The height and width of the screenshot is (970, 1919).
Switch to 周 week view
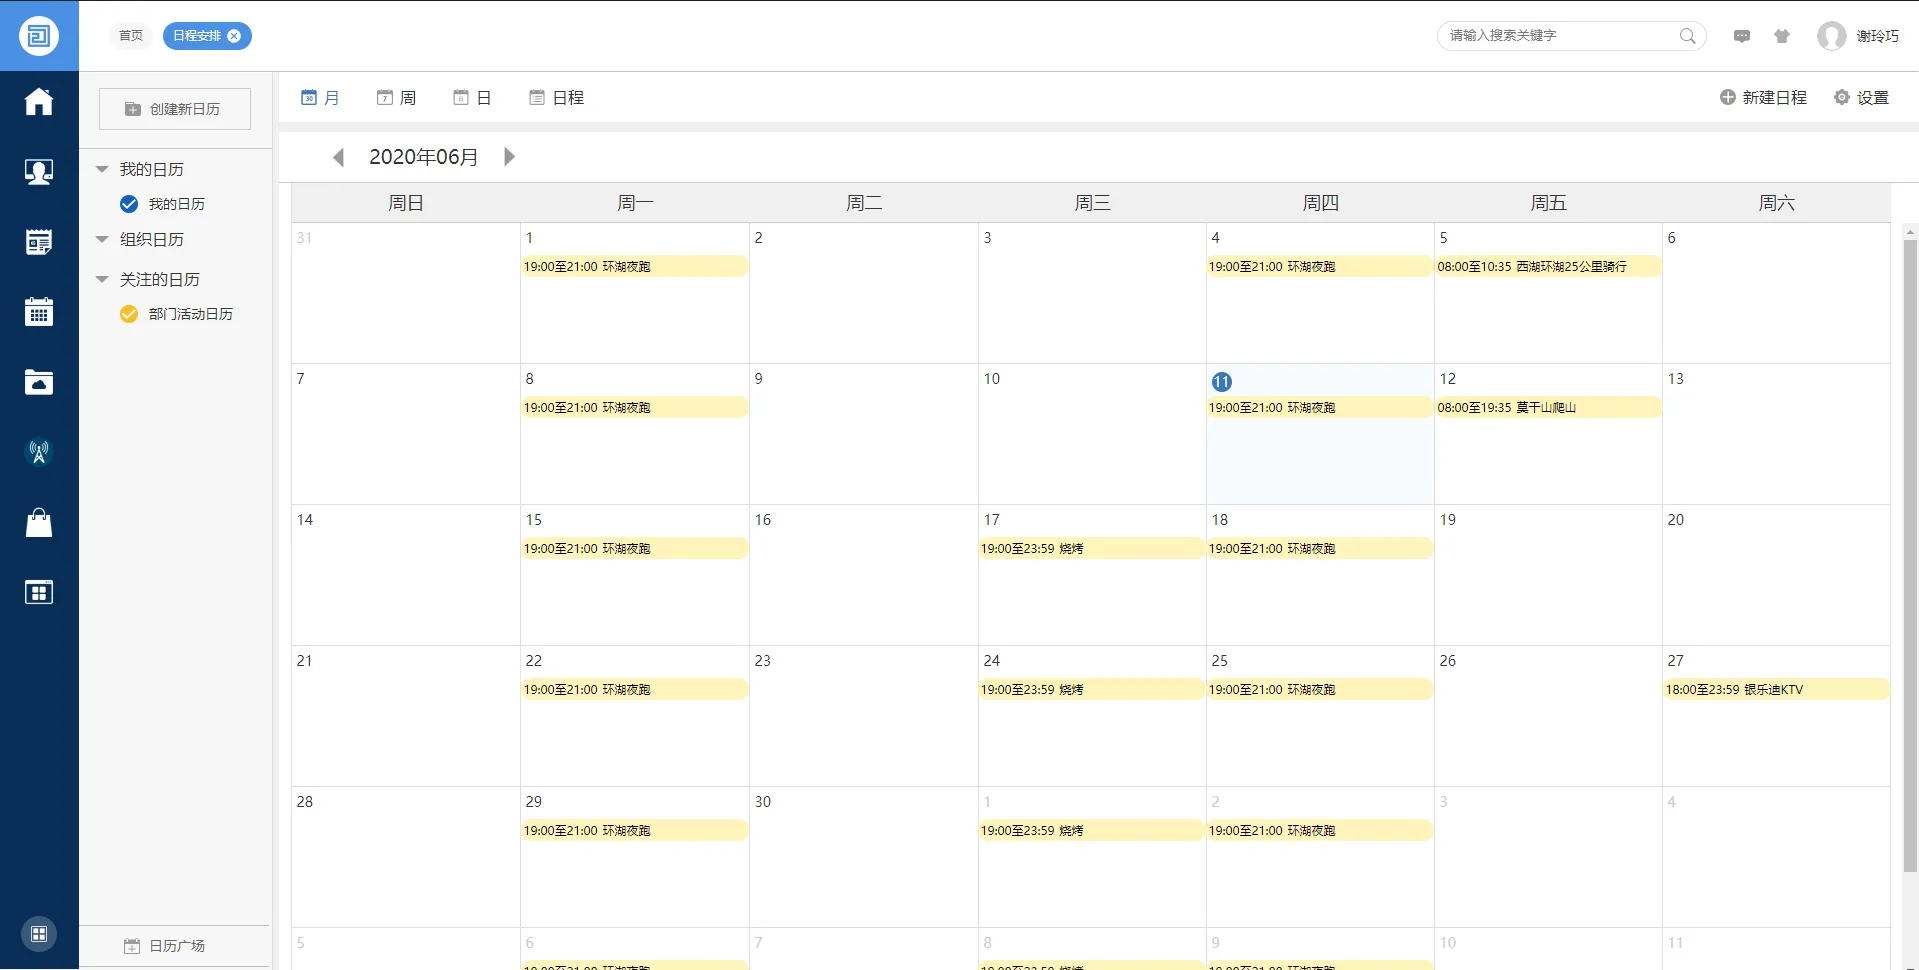pos(397,98)
